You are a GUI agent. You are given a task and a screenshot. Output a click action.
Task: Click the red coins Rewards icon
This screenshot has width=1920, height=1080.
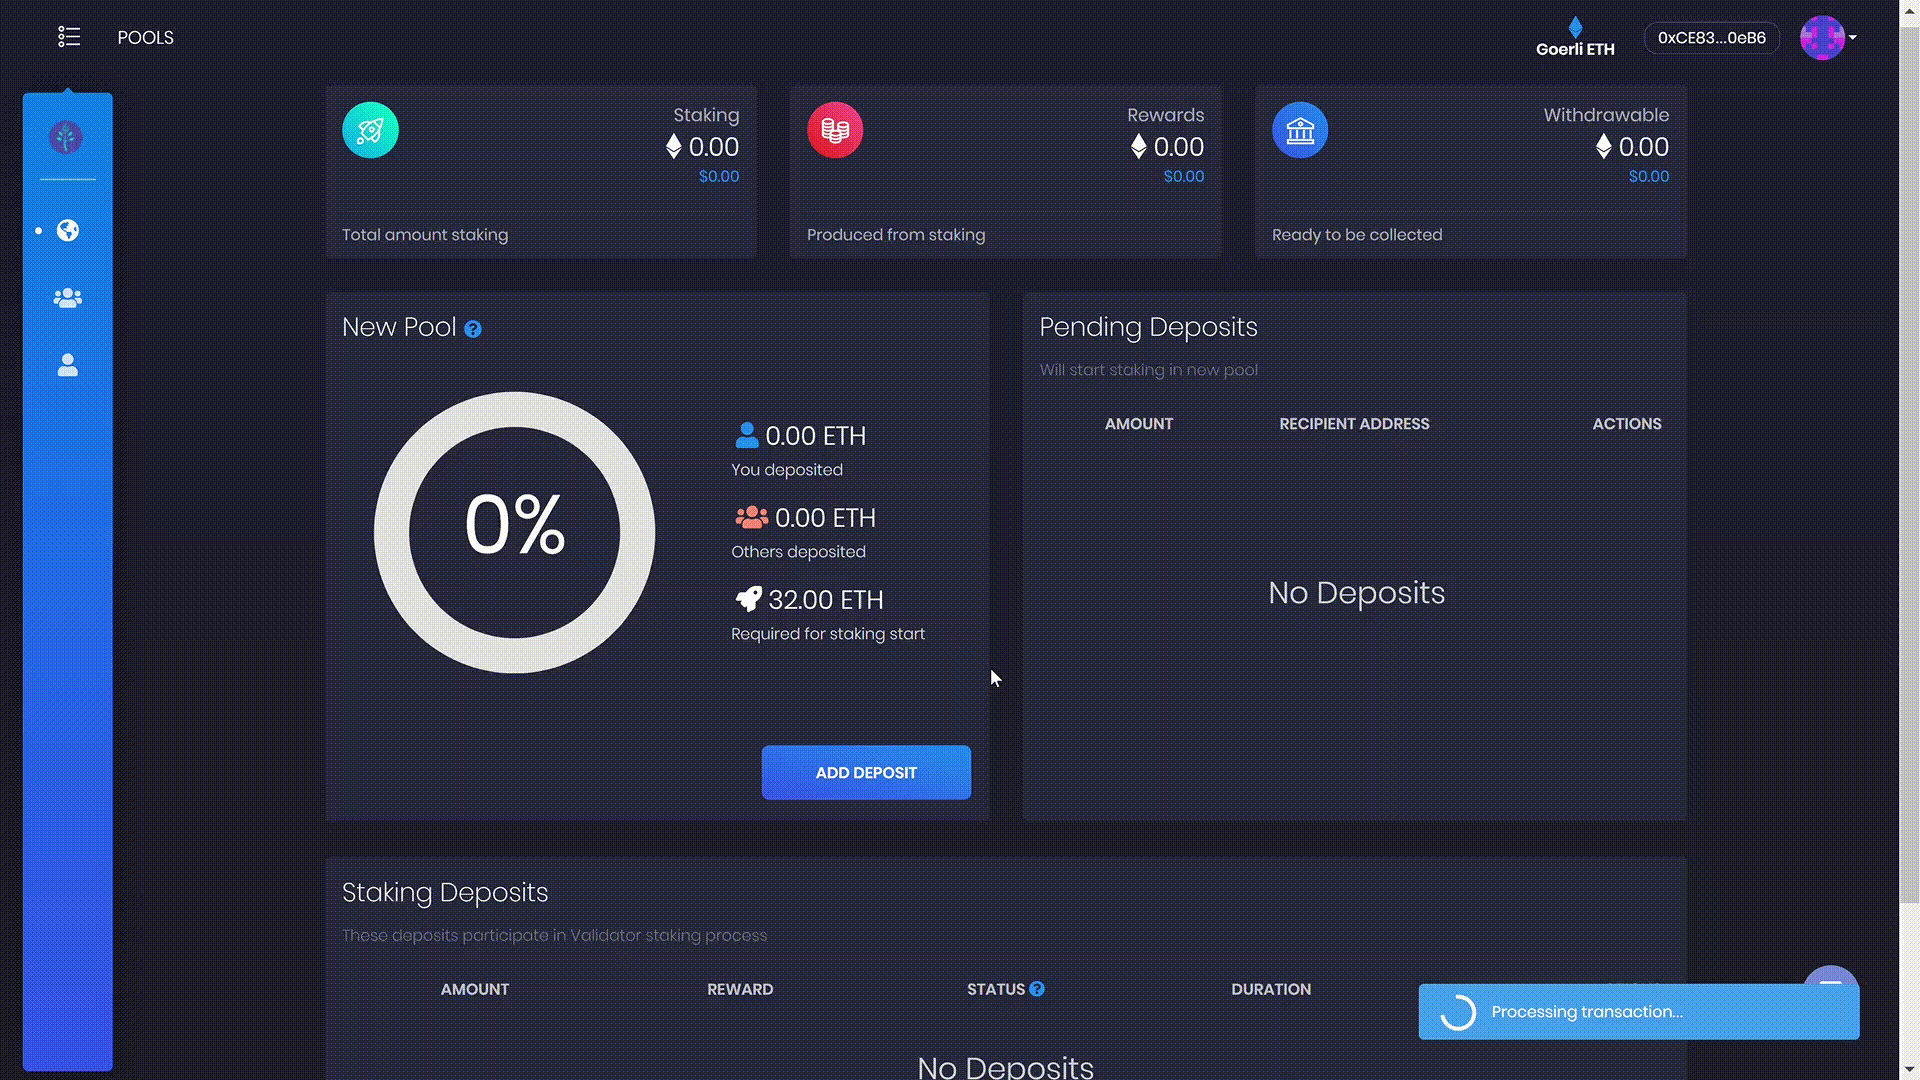(835, 130)
